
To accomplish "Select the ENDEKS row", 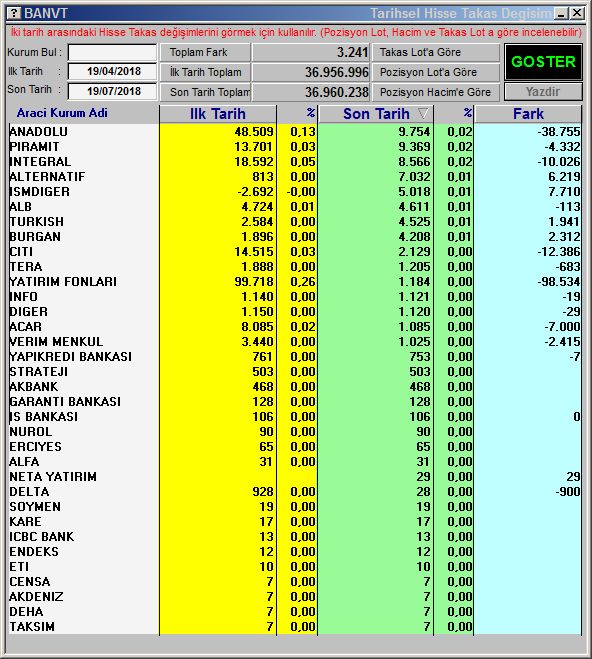I will click(295, 552).
